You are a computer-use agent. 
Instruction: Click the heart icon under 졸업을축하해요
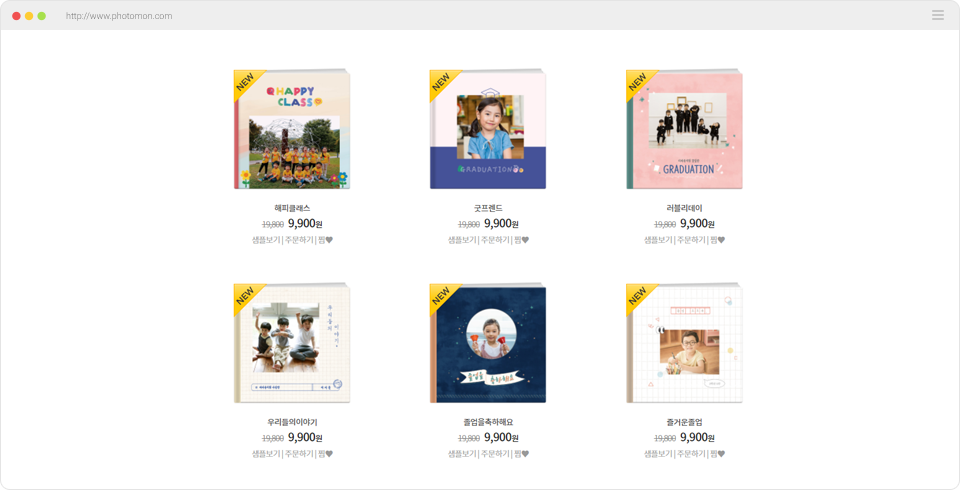tap(525, 454)
